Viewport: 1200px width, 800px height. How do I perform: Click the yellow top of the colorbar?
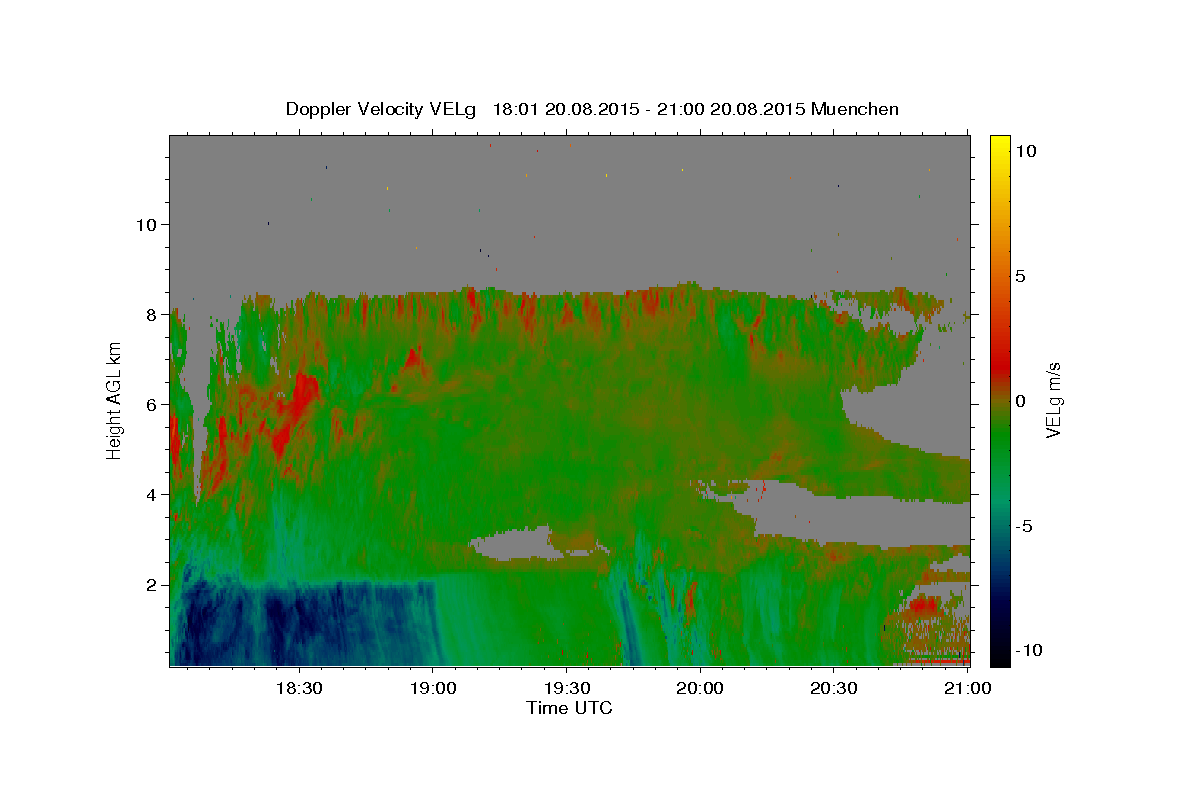coord(999,145)
